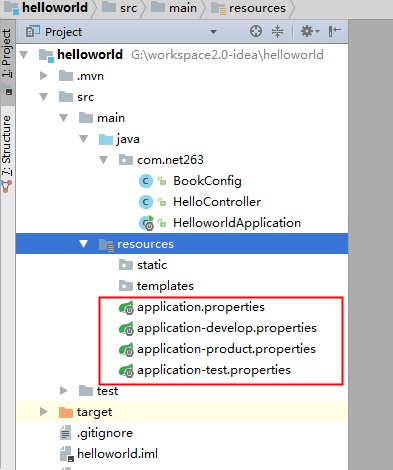Open the Project view mode dropdown
The height and width of the screenshot is (470, 393).
(x=213, y=32)
